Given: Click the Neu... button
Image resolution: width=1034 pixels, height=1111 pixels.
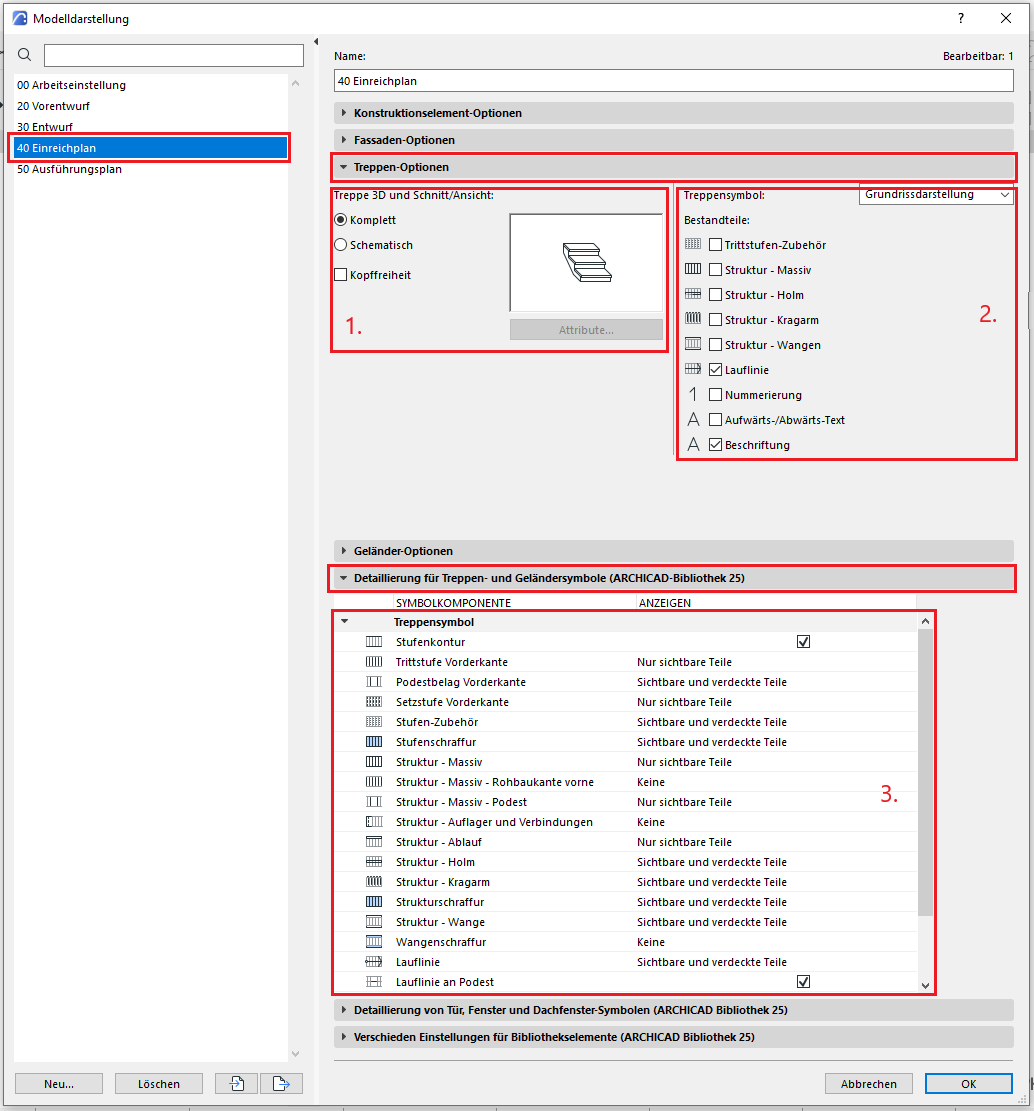Looking at the screenshot, I should (x=59, y=1083).
